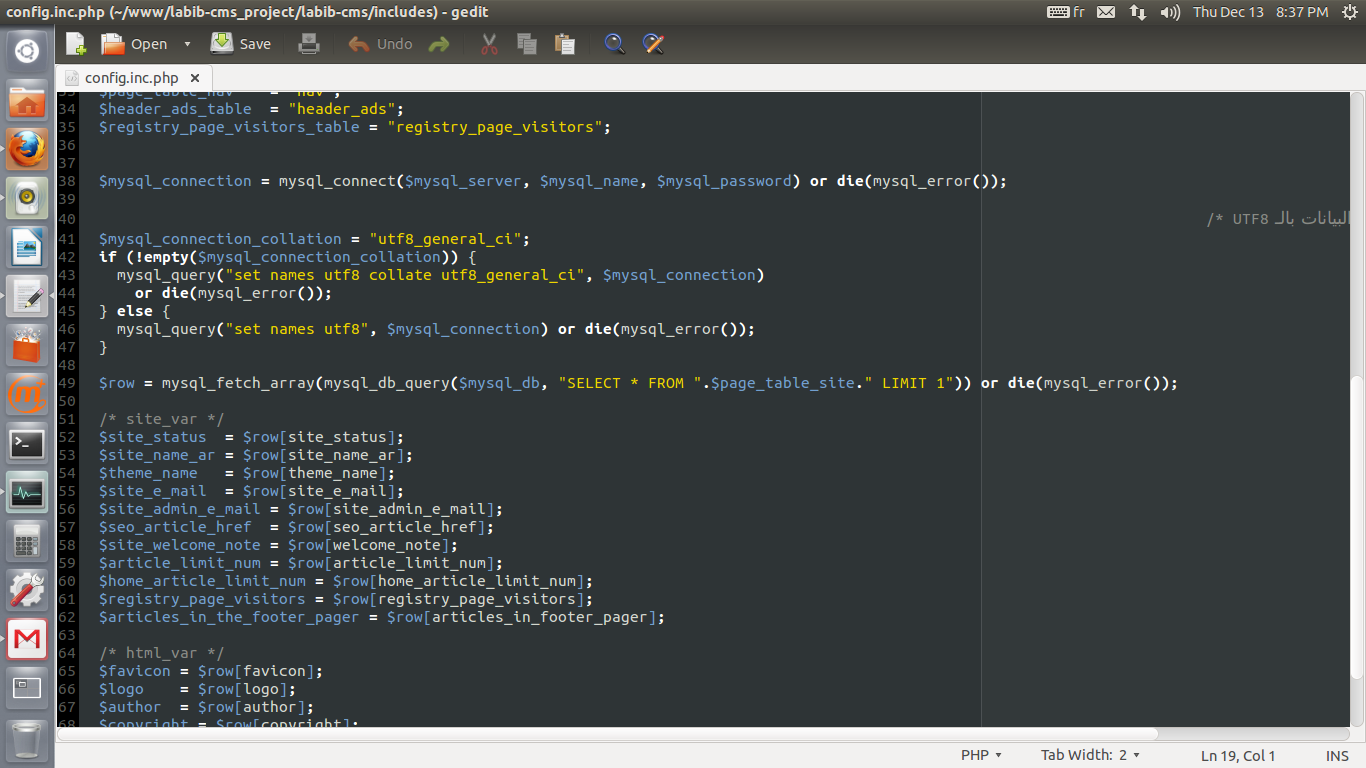Open Rhythmbox speaker icon in launcher
Screen dimensions: 1366x768
pyautogui.click(x=27, y=198)
